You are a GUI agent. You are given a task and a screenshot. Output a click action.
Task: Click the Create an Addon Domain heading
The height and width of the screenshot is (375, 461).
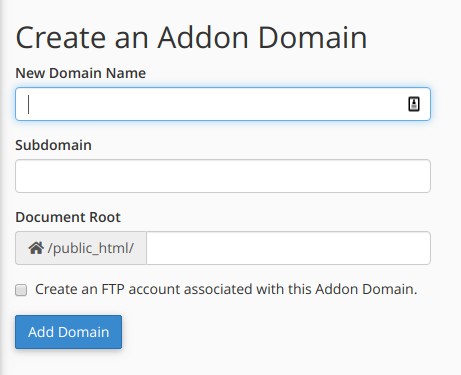tap(191, 37)
